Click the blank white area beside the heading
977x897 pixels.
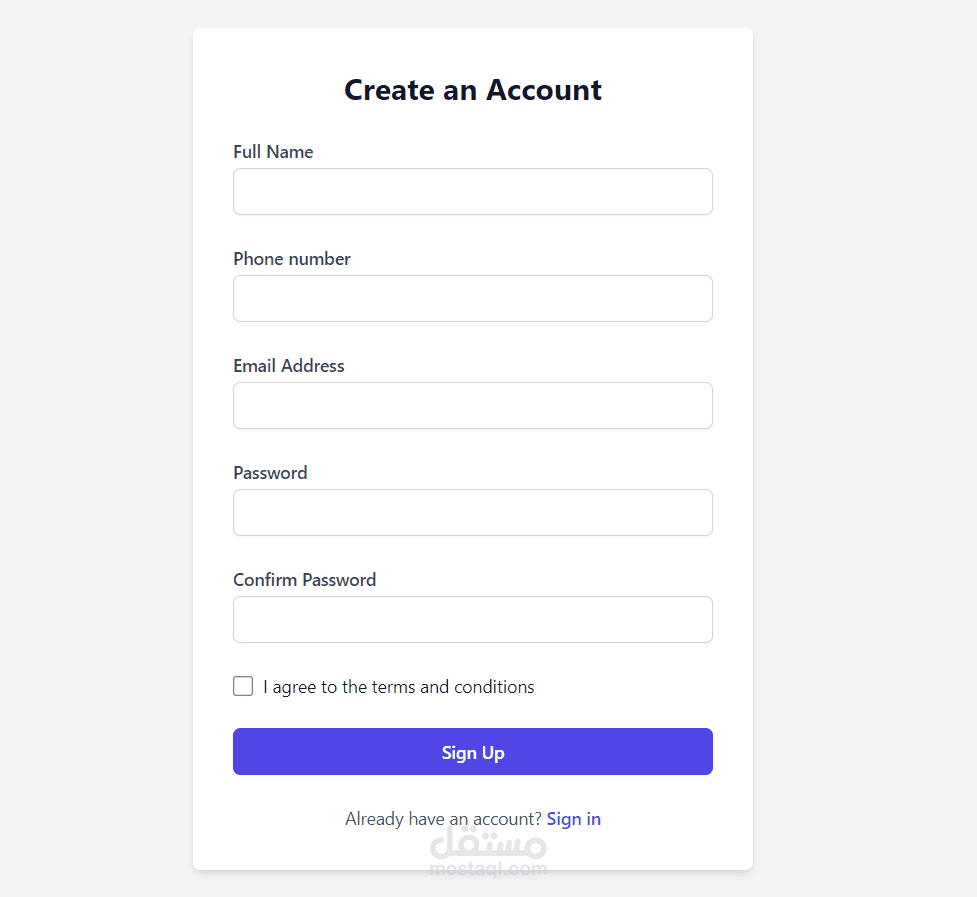(x=680, y=90)
